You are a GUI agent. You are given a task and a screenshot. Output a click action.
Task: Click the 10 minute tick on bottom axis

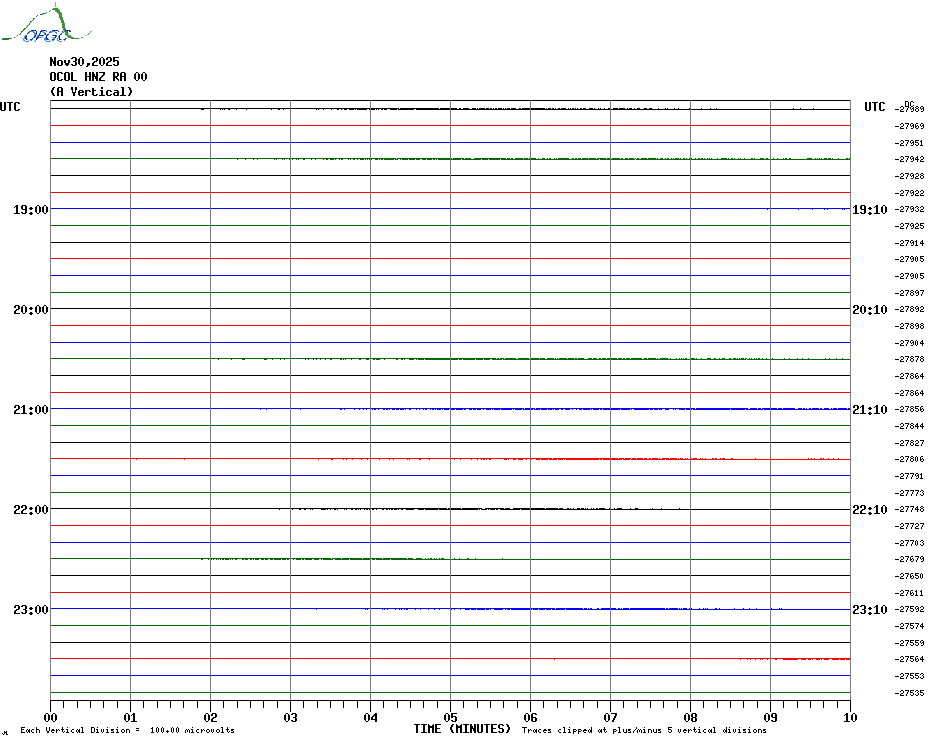849,717
